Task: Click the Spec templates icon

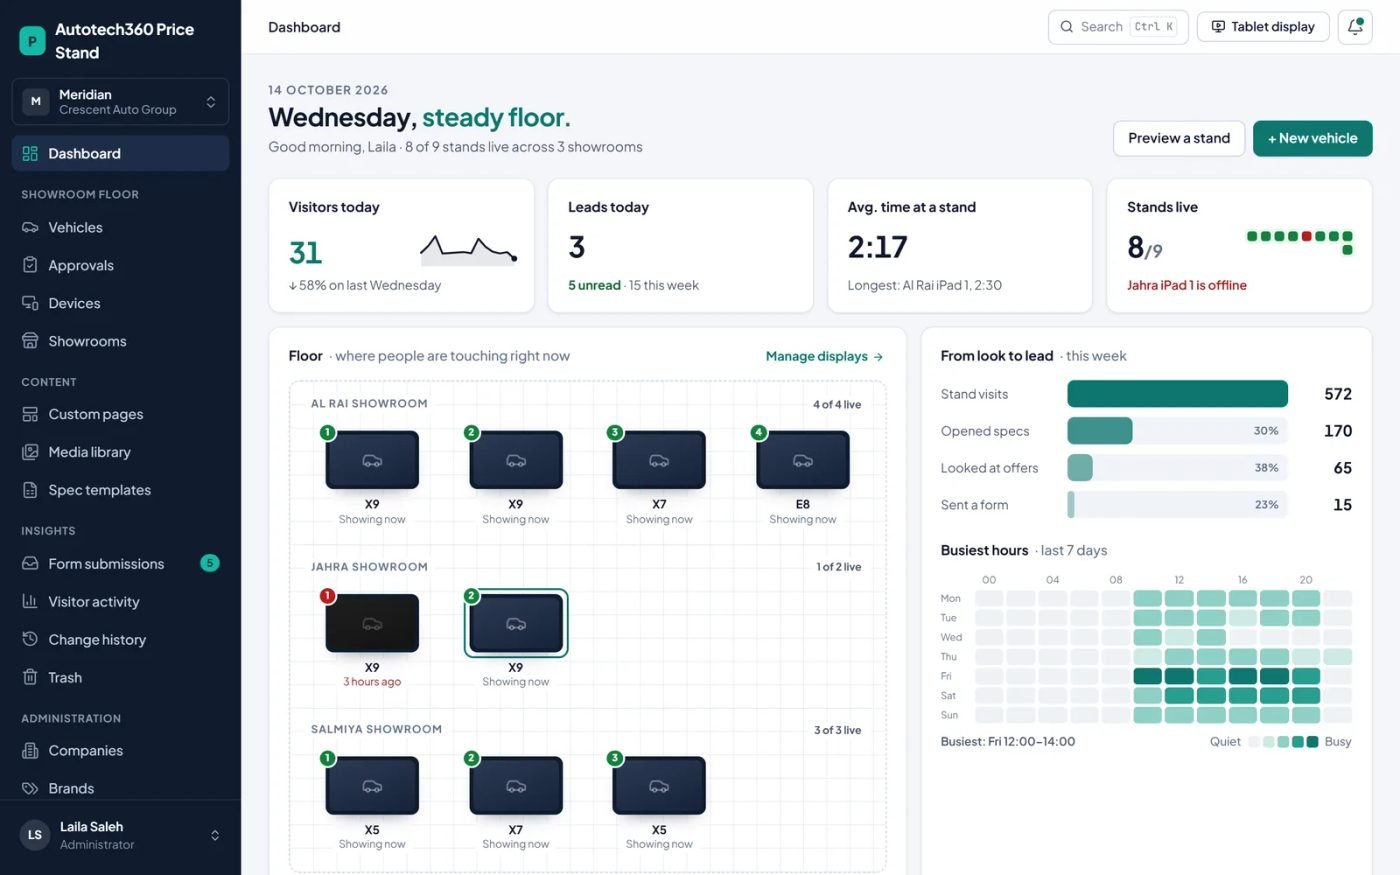Action: pyautogui.click(x=30, y=490)
